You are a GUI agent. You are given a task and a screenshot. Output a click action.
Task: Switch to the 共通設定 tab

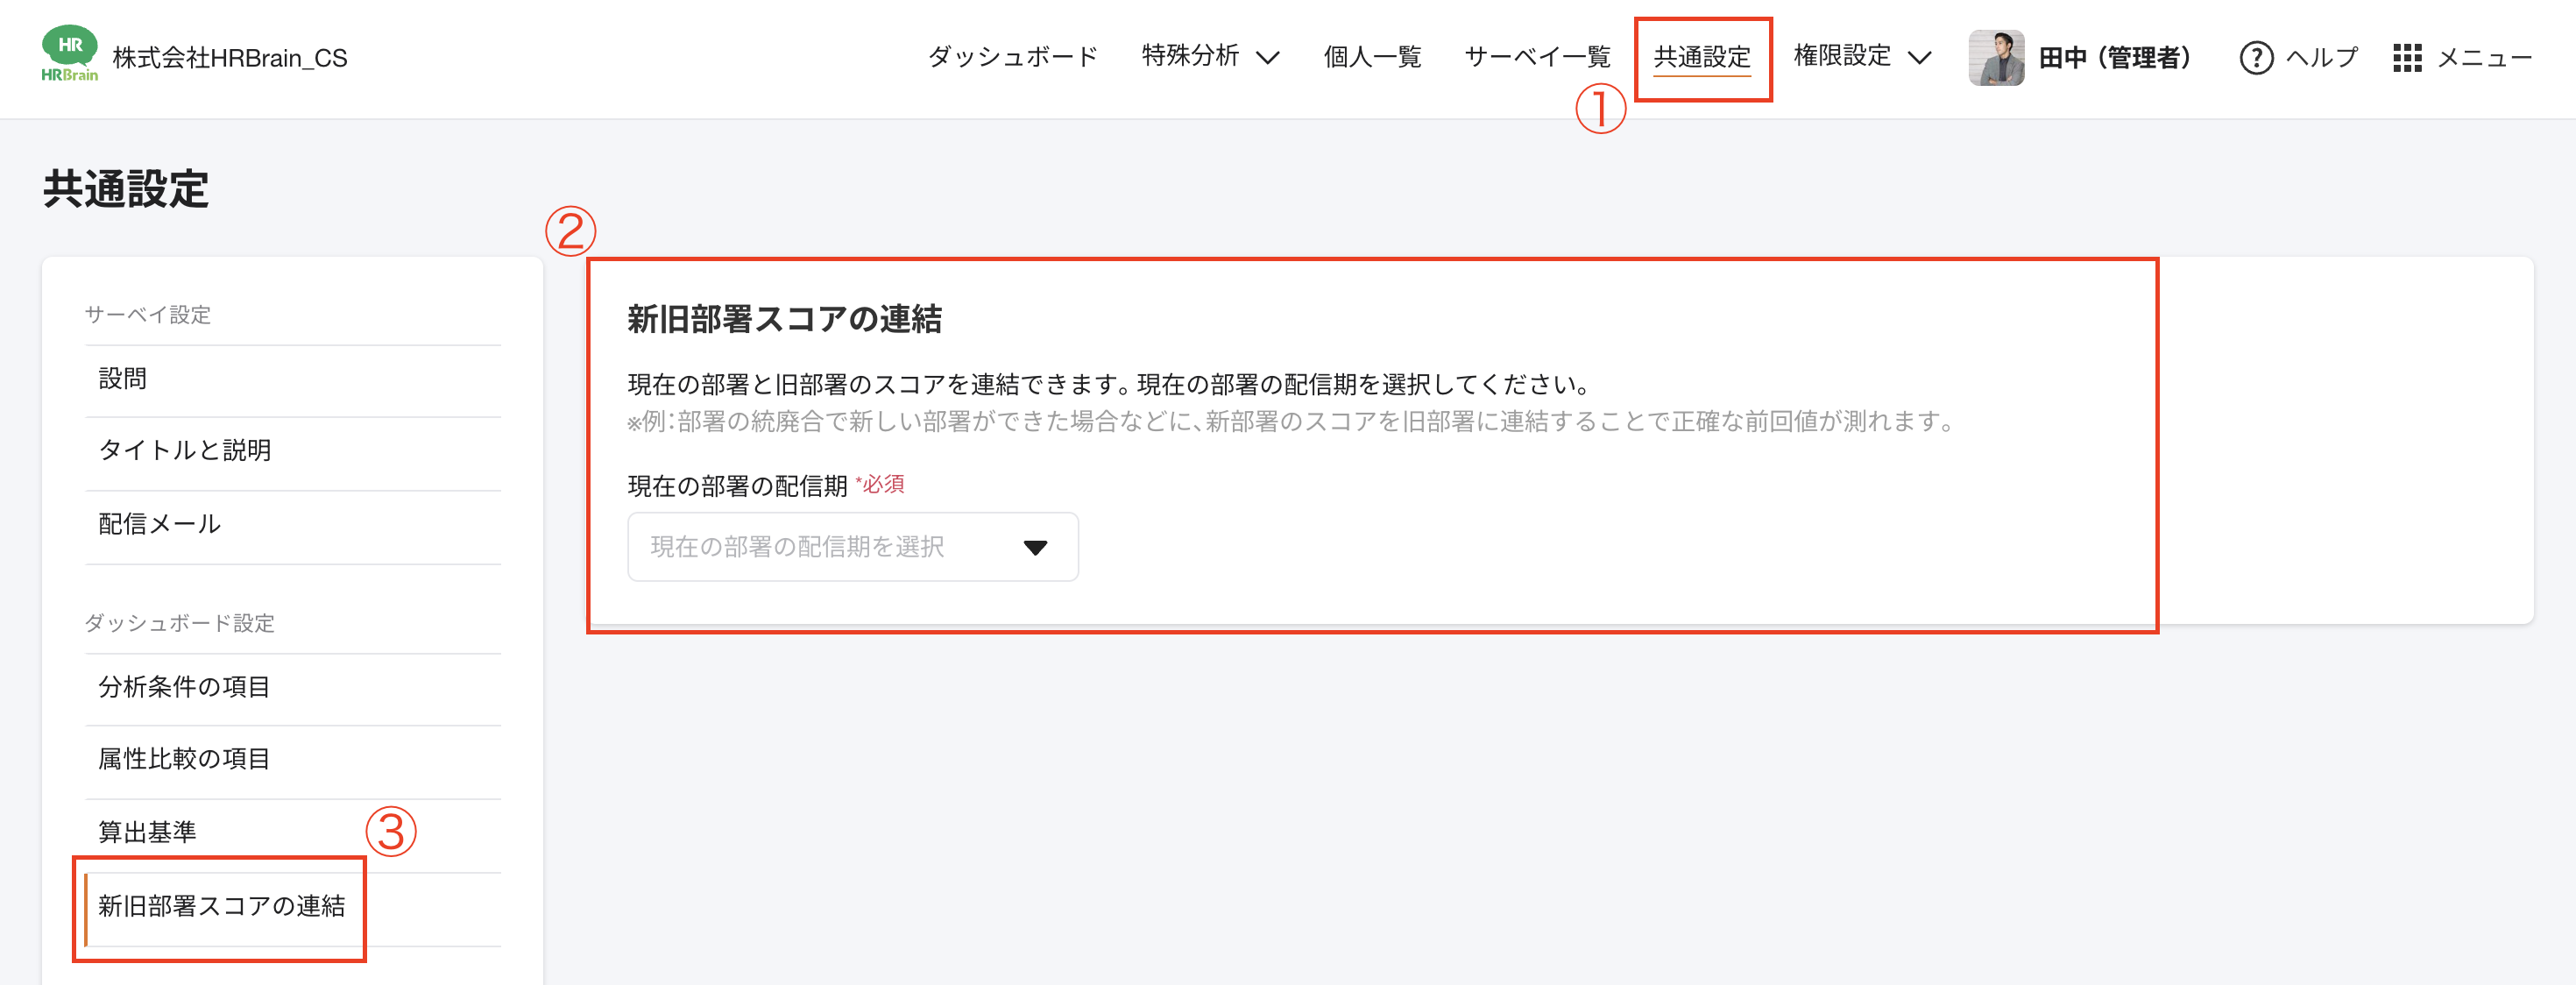(x=1703, y=57)
